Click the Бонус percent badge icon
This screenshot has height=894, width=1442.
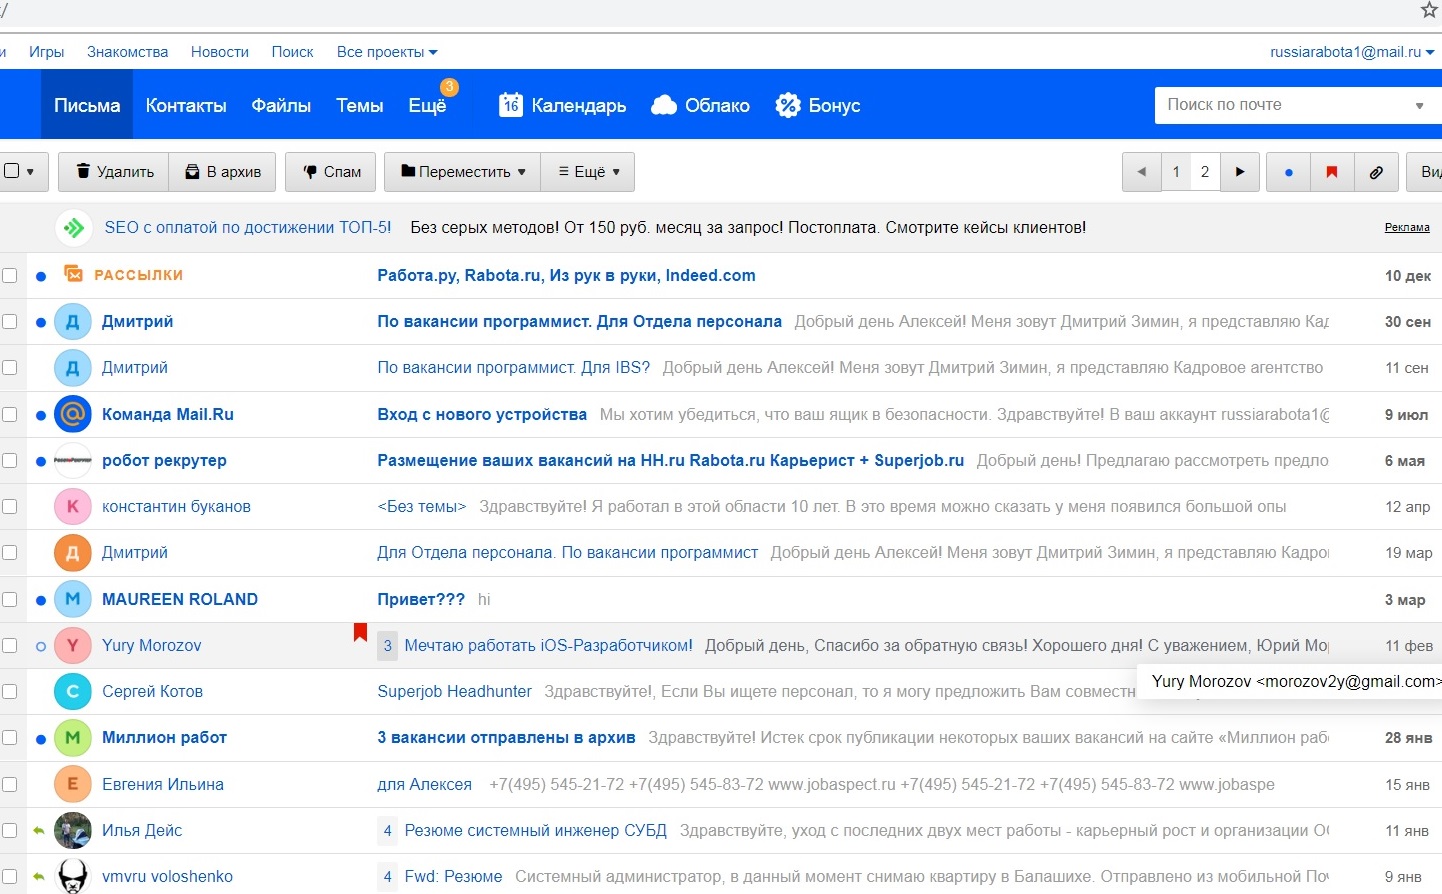click(788, 105)
